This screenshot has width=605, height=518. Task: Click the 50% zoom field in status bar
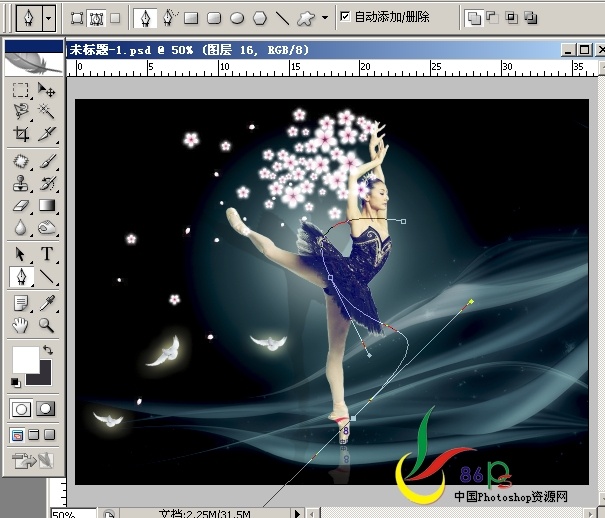[x=73, y=513]
